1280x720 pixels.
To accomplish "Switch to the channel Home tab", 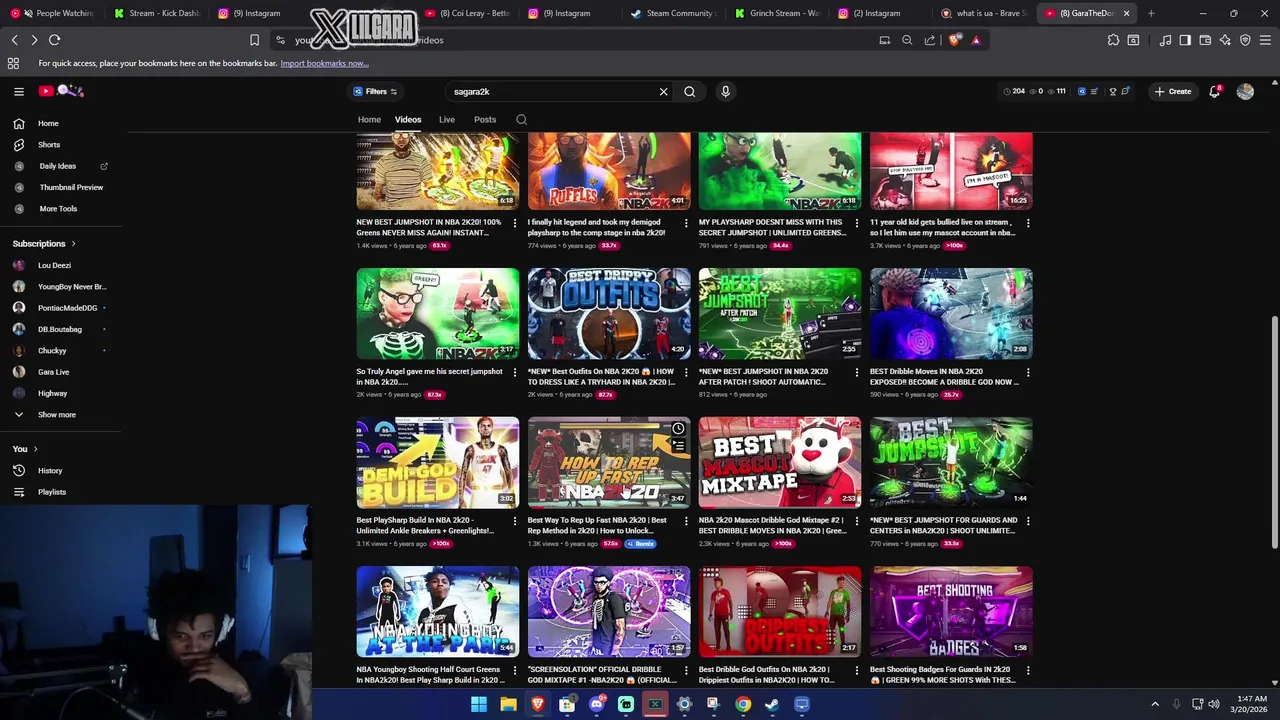I will click(369, 119).
